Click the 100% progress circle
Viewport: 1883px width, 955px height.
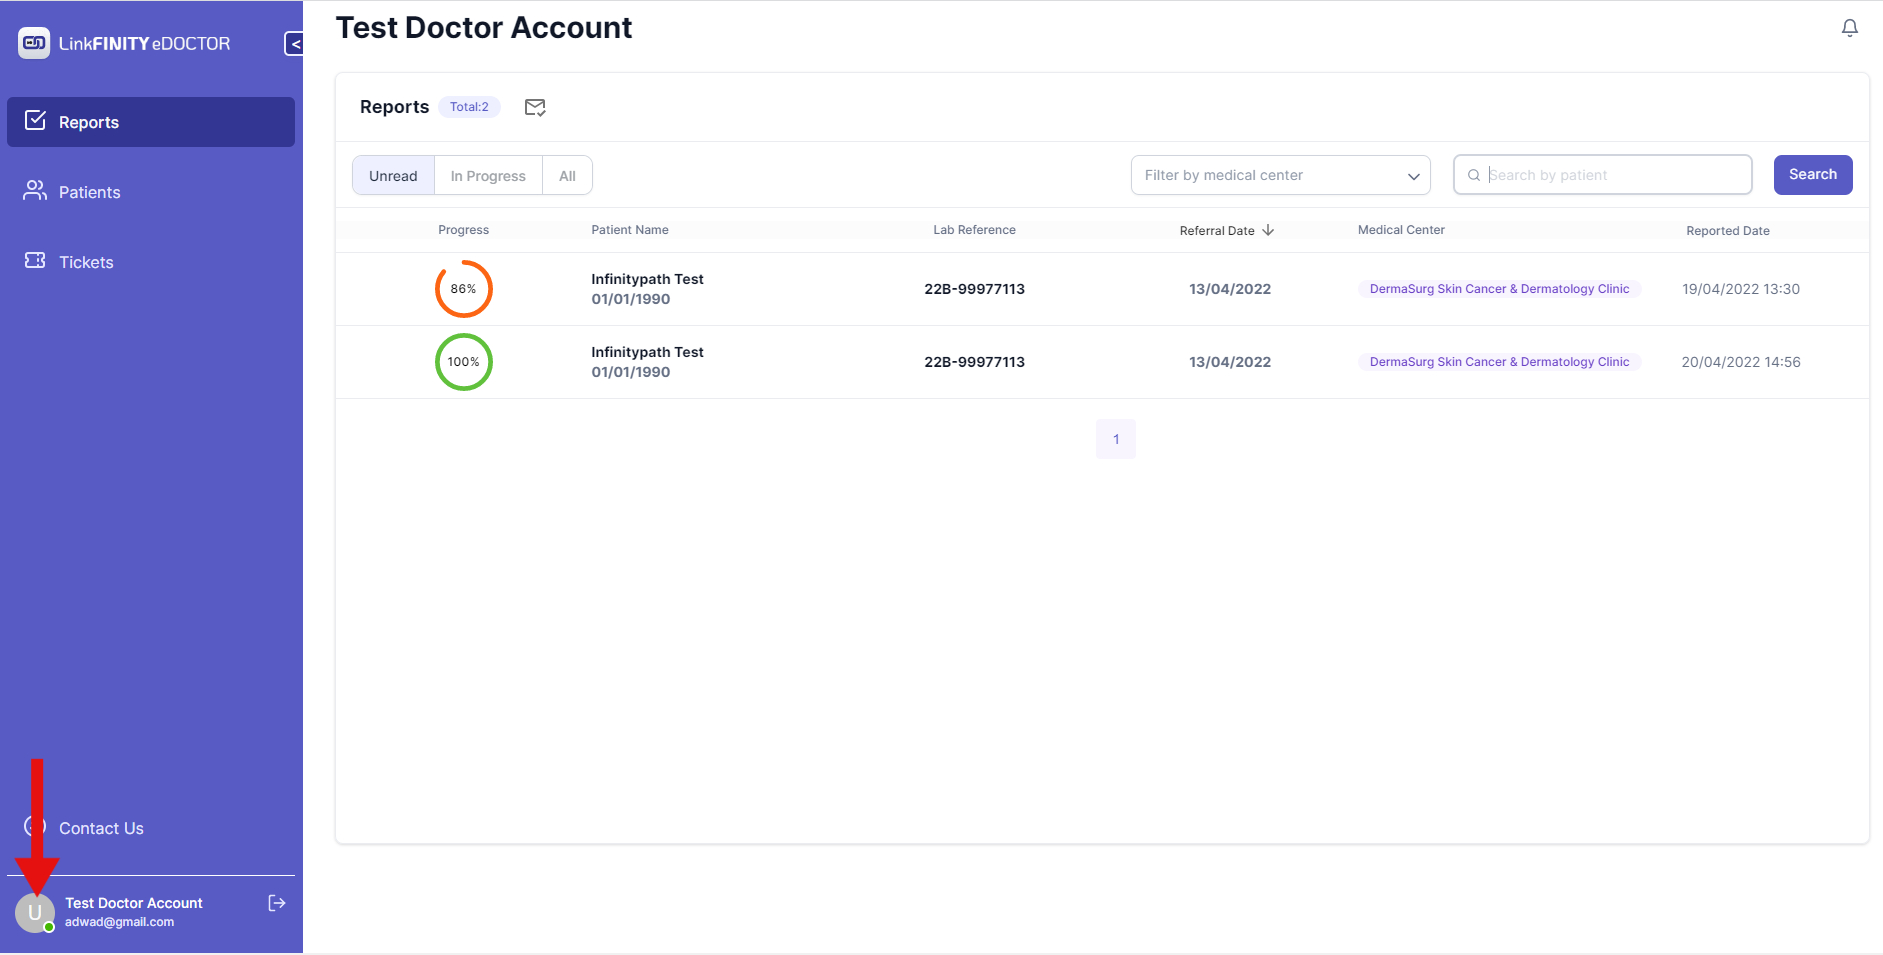tap(464, 362)
